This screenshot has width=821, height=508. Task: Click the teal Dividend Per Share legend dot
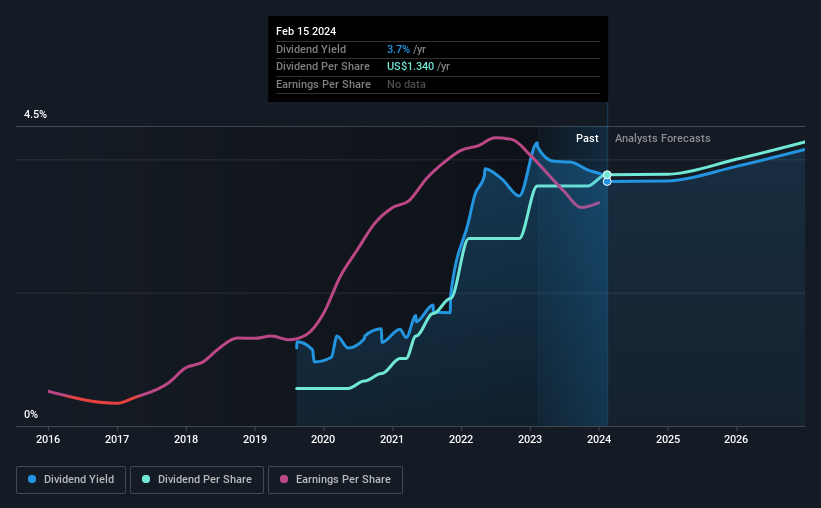pyautogui.click(x=146, y=479)
